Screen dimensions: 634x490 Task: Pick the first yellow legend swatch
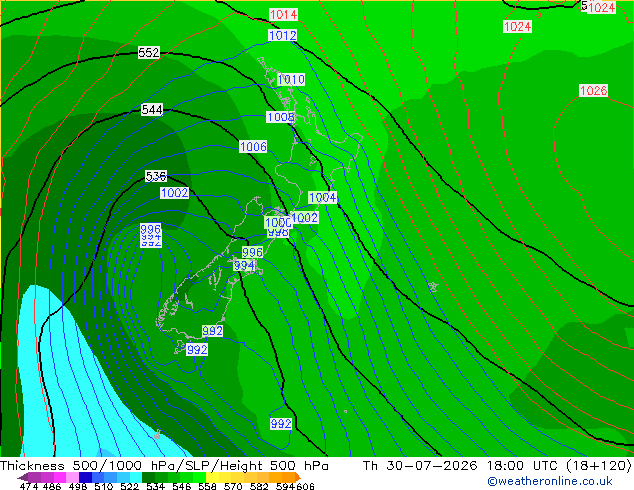click(x=212, y=477)
